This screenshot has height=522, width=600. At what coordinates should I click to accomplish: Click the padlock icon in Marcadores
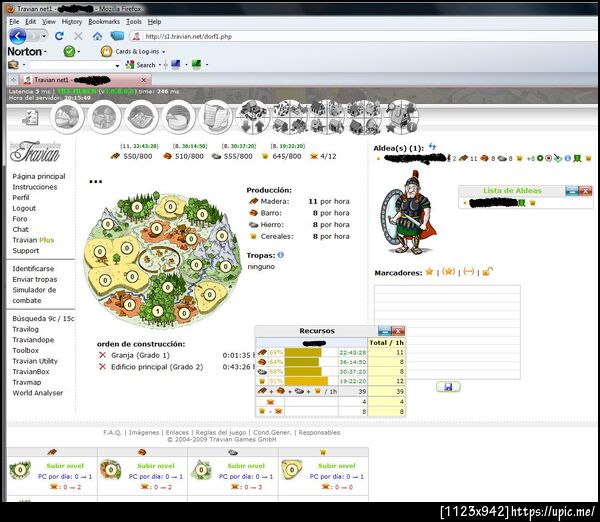coord(487,272)
